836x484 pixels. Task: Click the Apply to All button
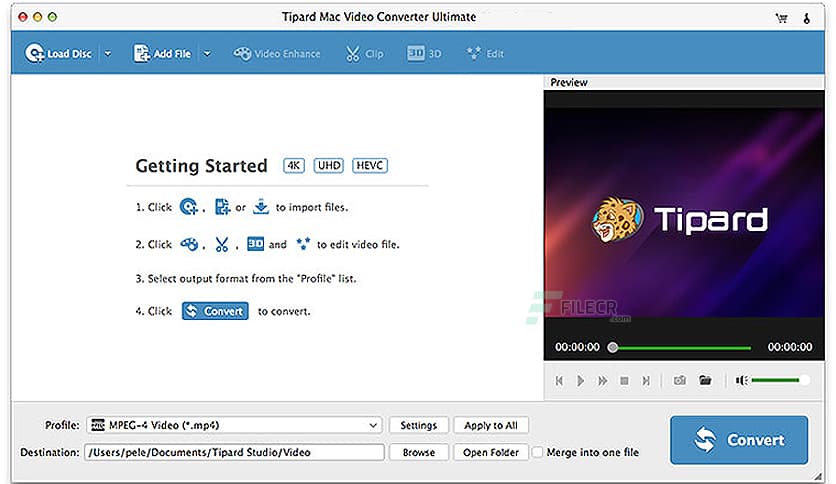click(491, 425)
